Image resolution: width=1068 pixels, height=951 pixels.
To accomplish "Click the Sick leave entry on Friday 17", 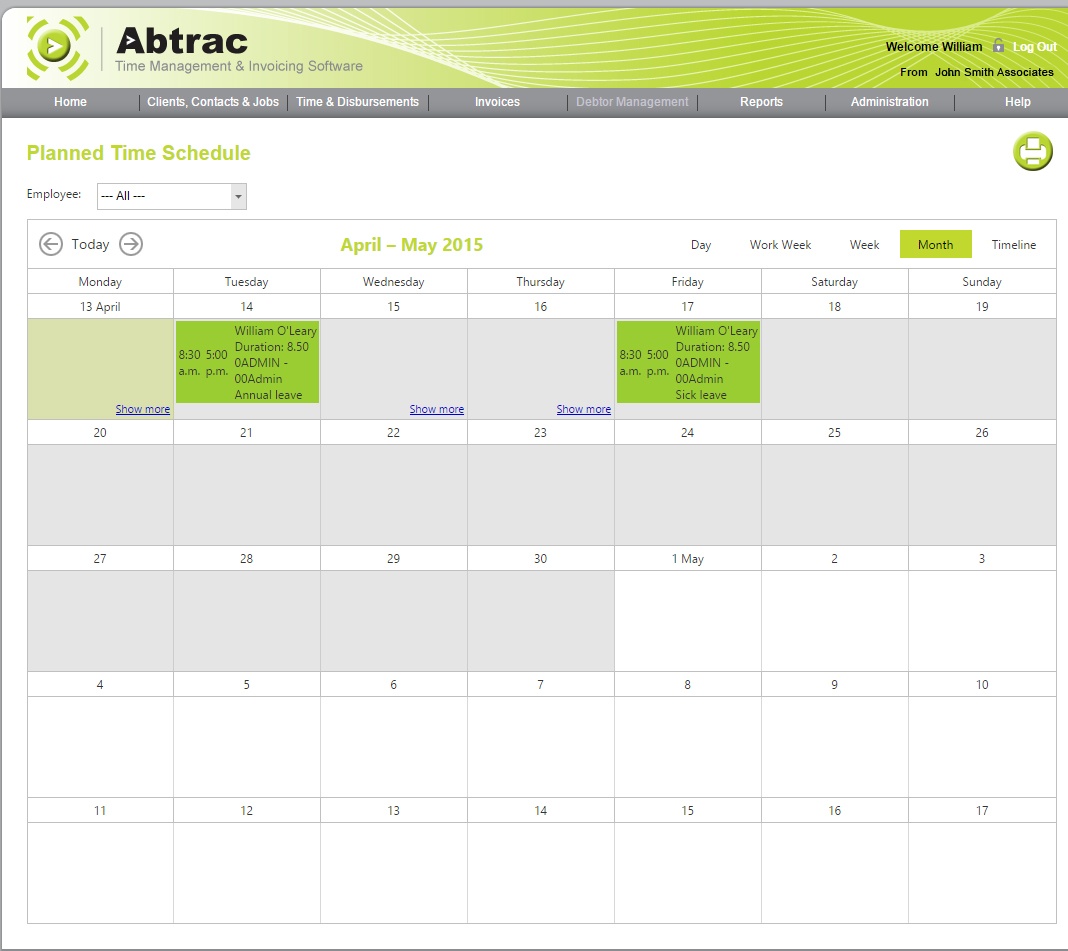I will coord(687,362).
